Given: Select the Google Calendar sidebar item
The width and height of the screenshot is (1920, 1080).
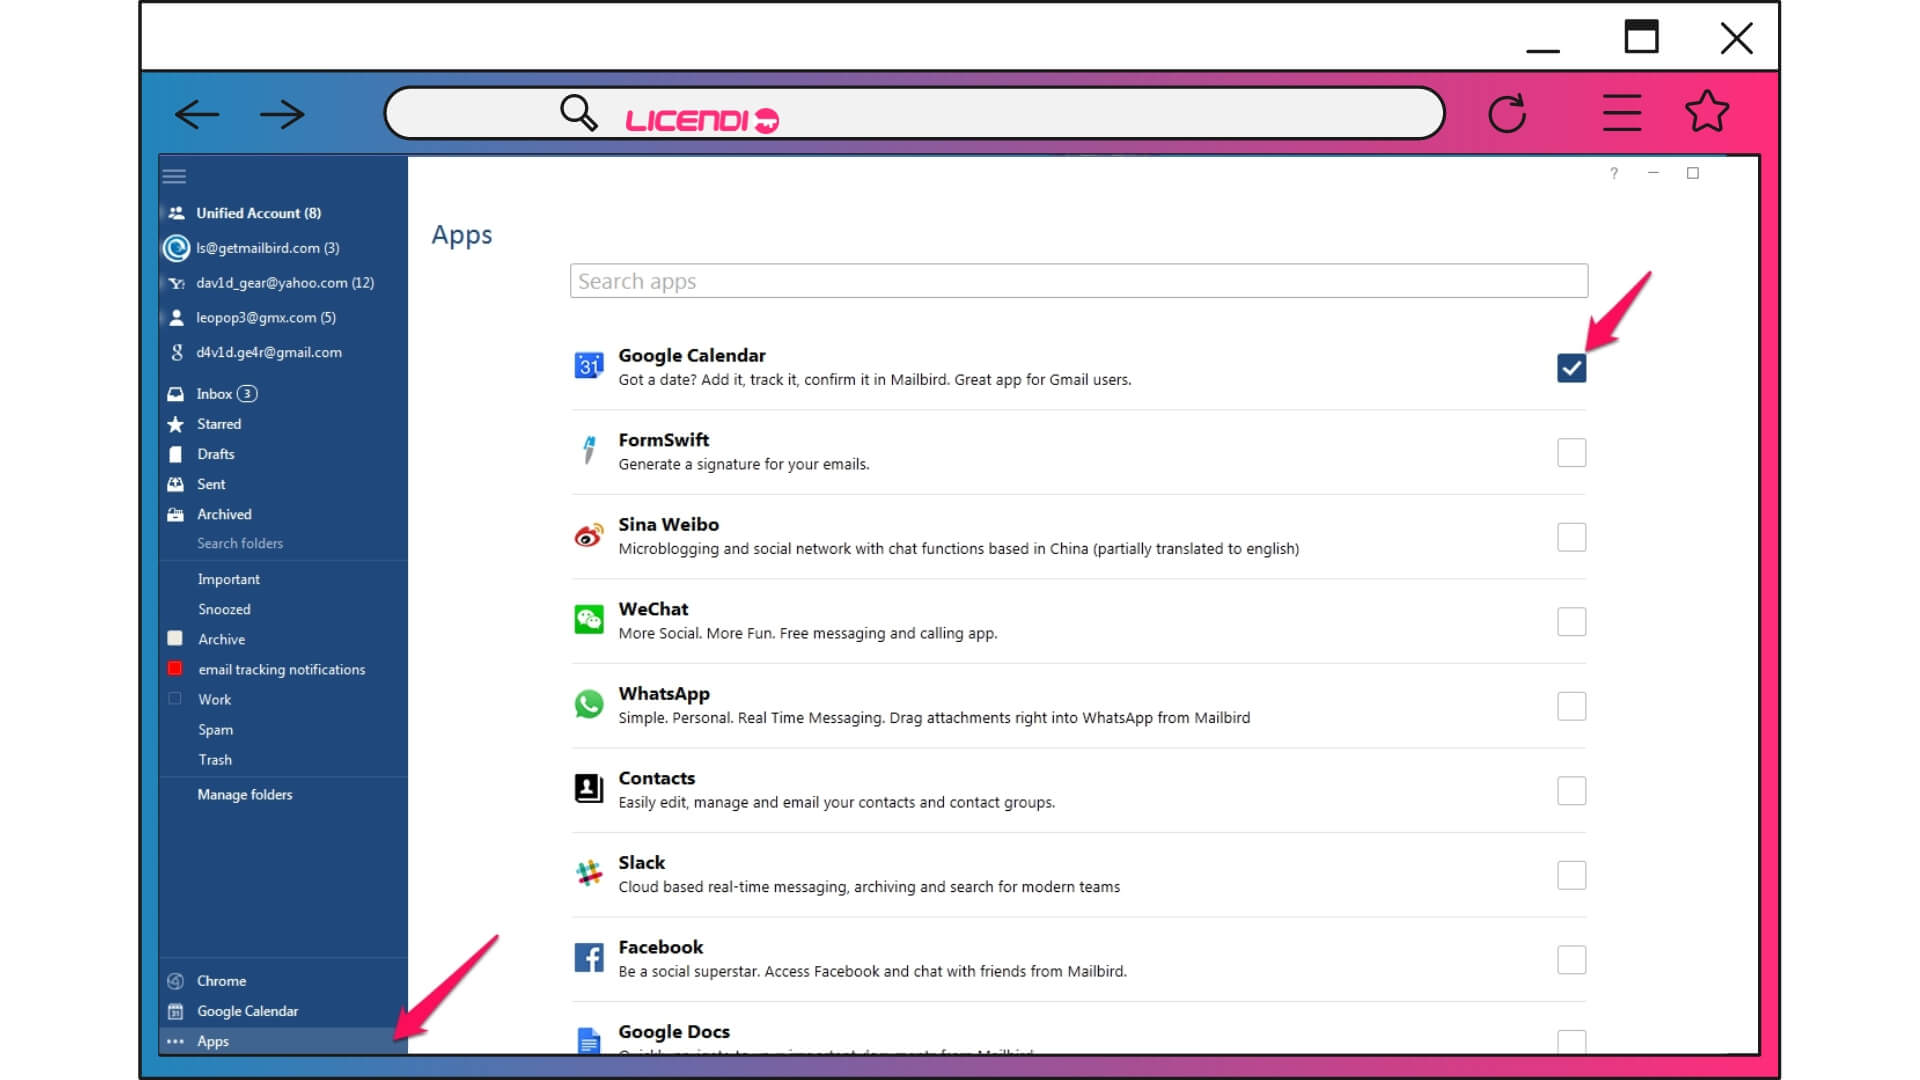Looking at the screenshot, I should tap(247, 1010).
